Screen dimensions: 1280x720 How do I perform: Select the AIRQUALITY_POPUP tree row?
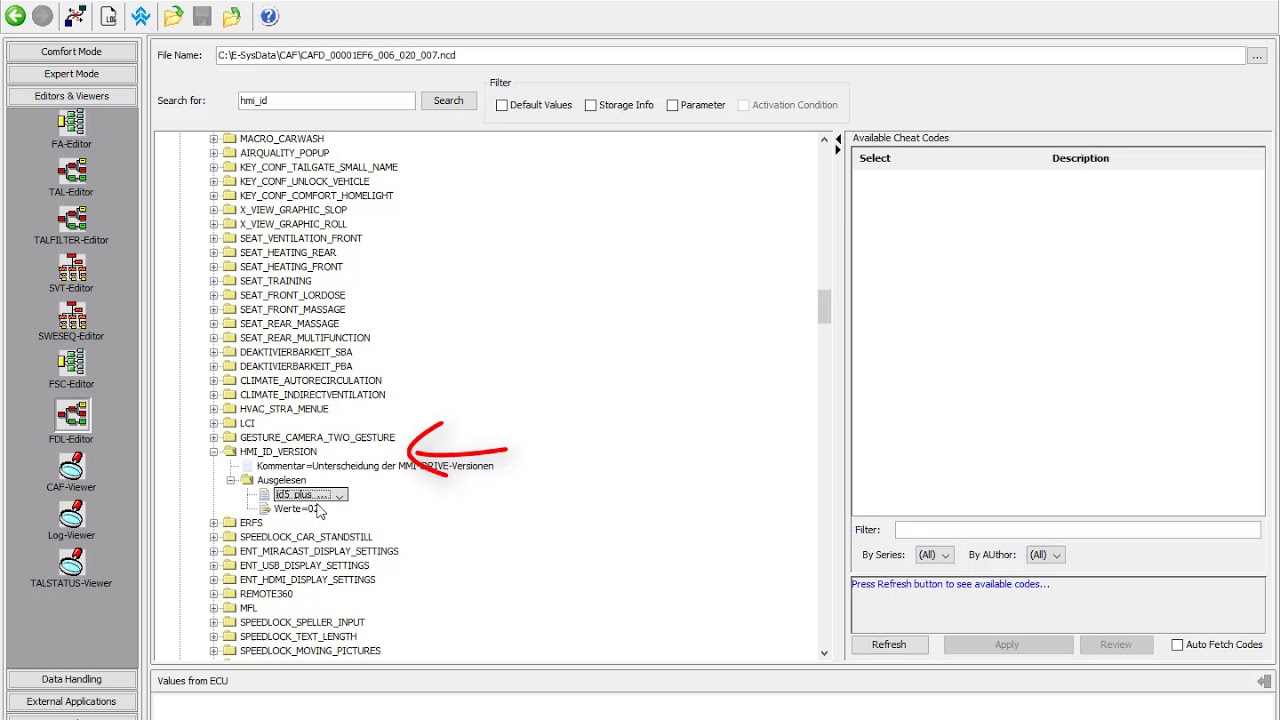(x=284, y=153)
